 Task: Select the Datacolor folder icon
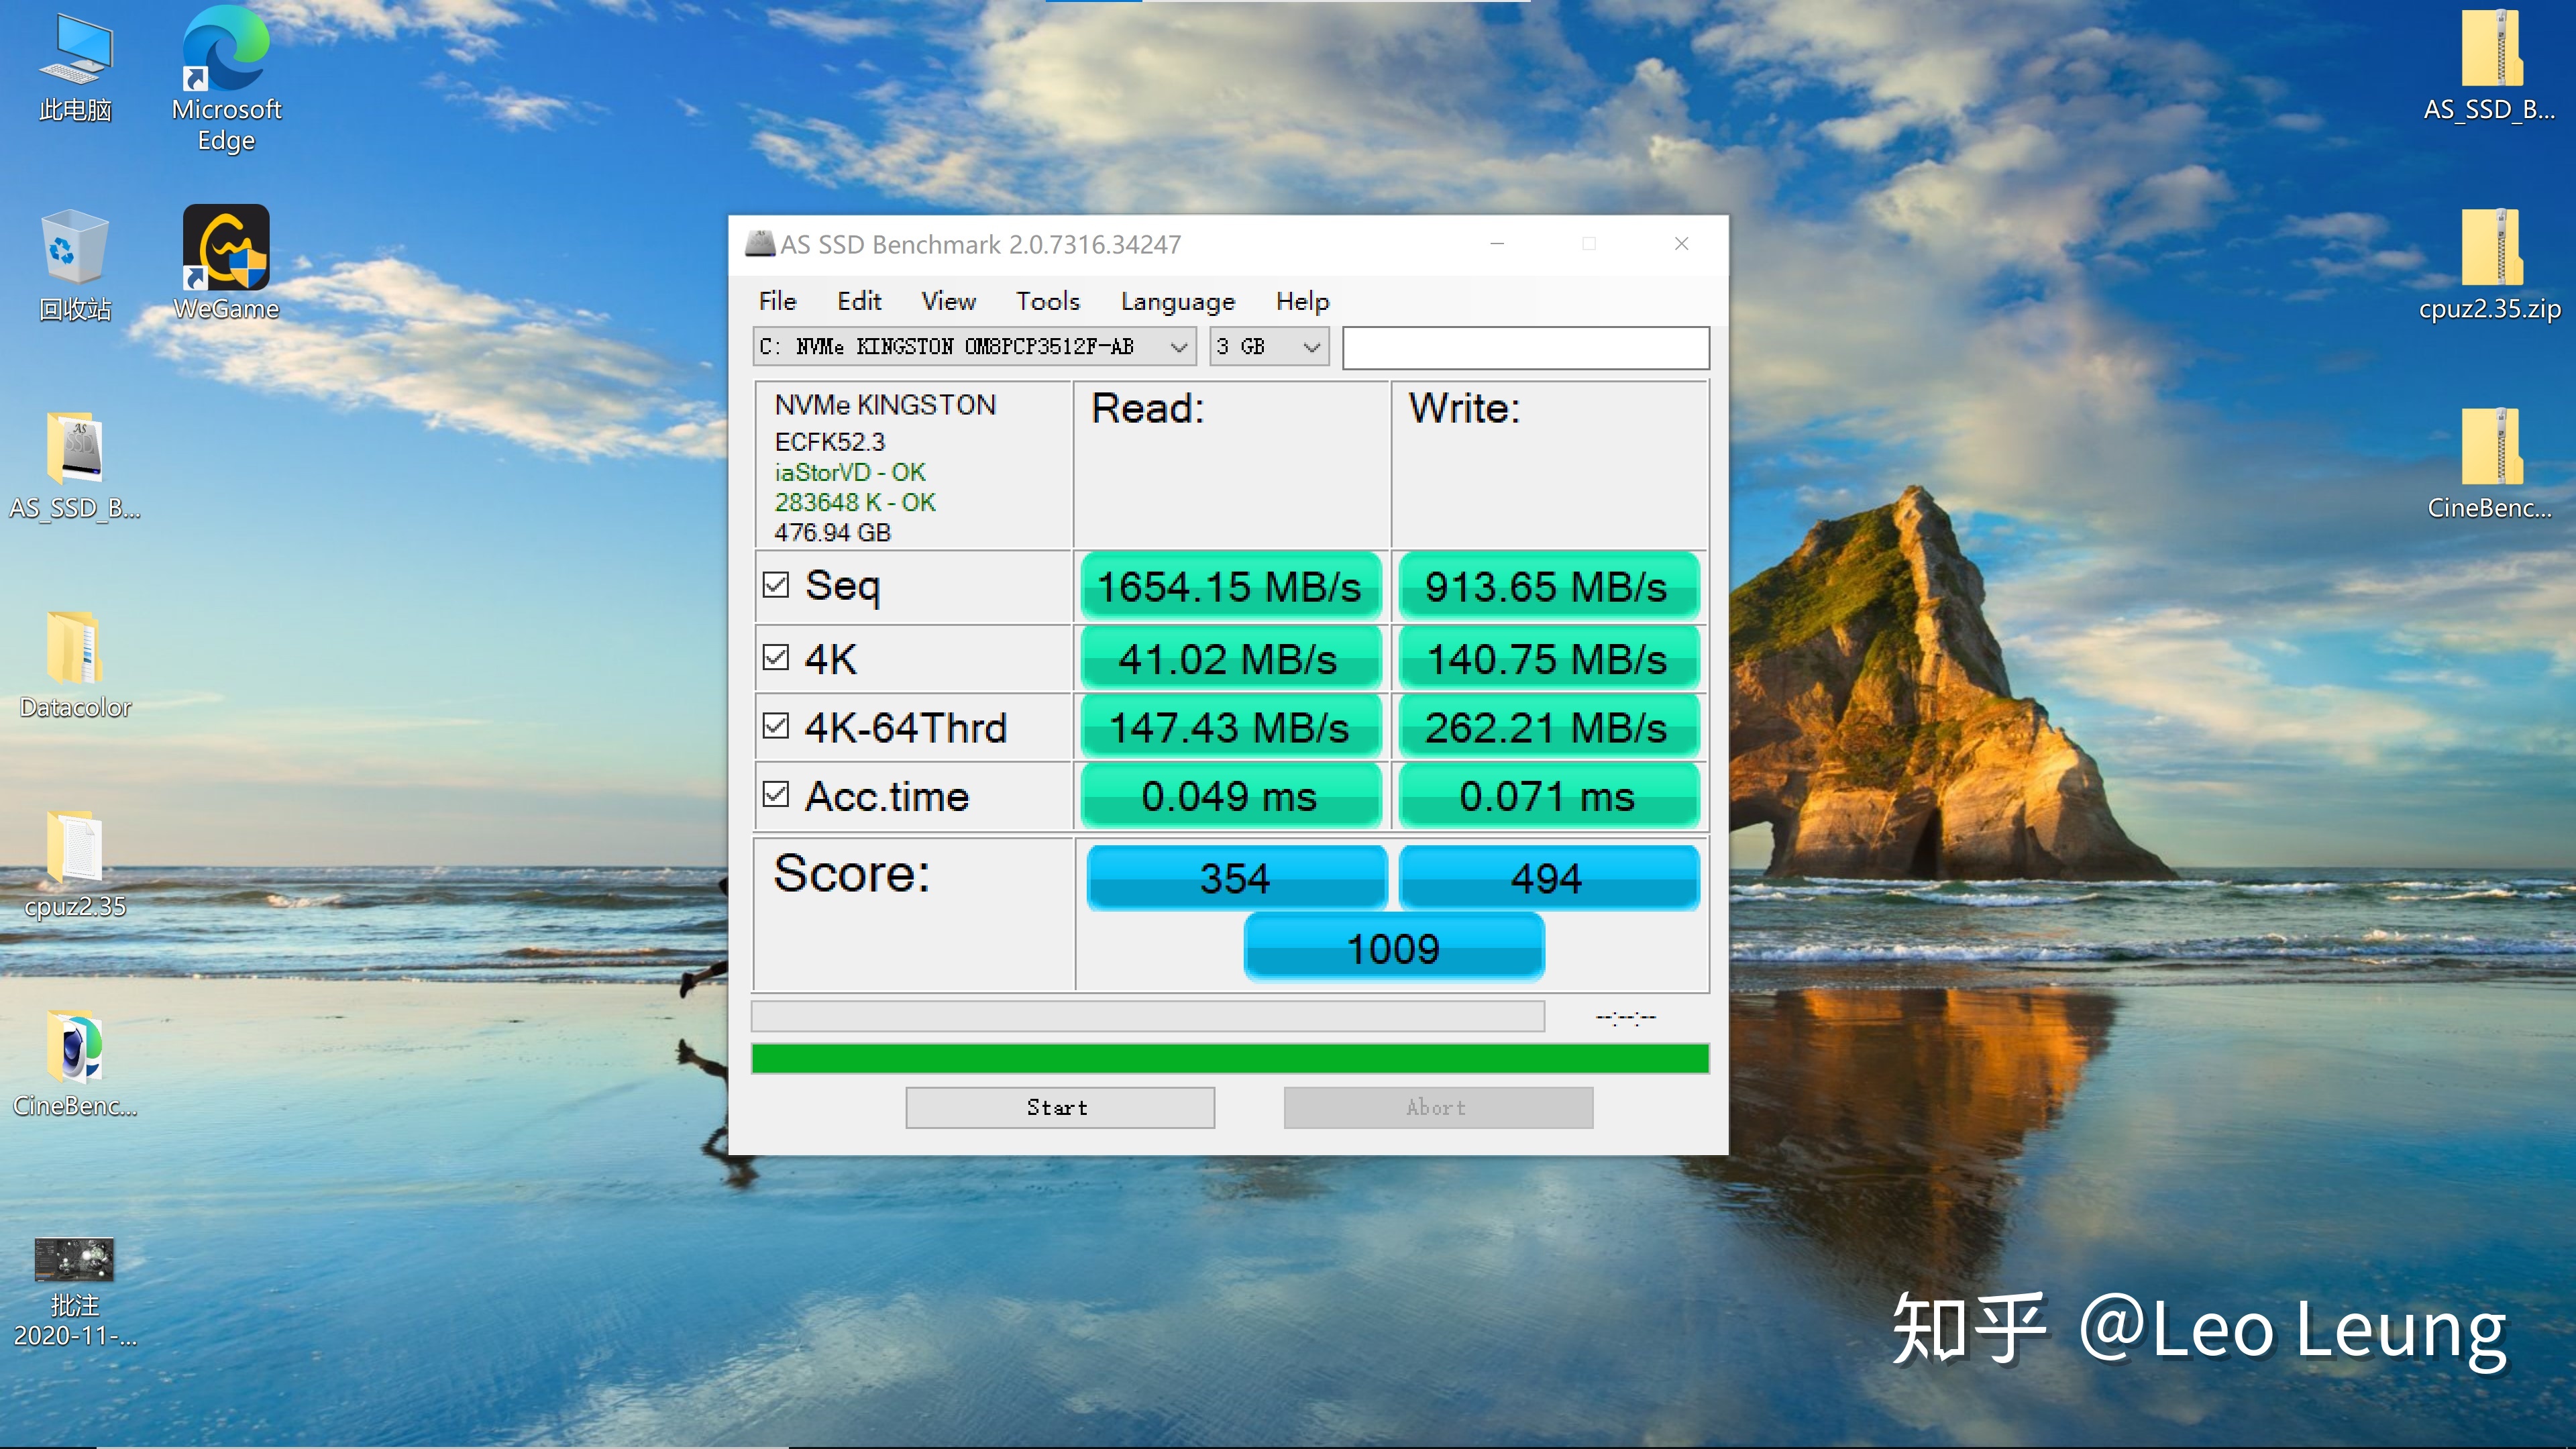[x=75, y=665]
